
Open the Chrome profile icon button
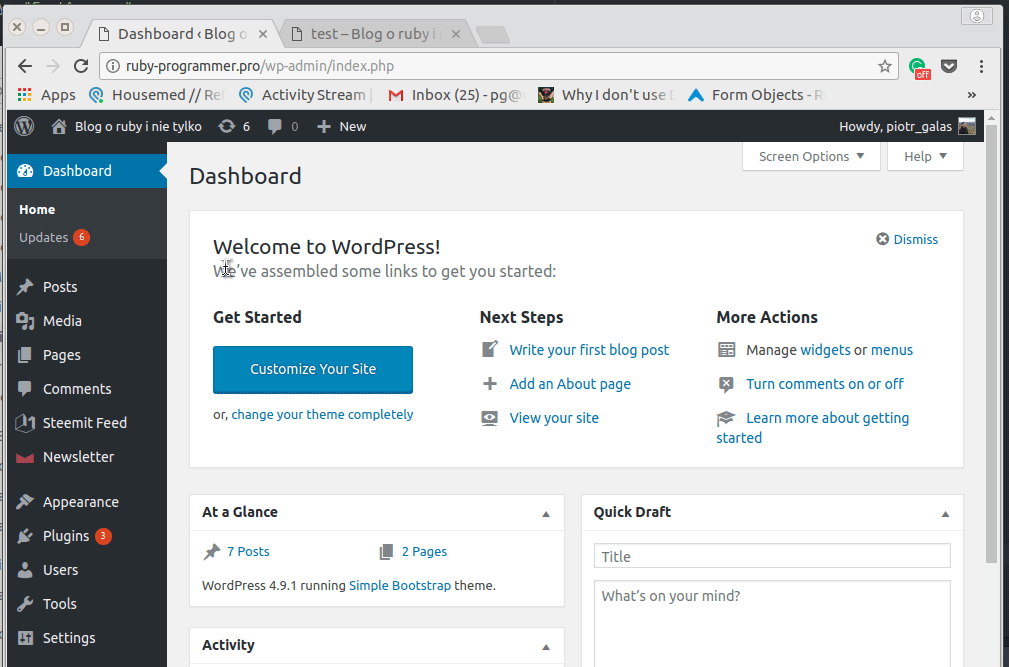(x=977, y=15)
